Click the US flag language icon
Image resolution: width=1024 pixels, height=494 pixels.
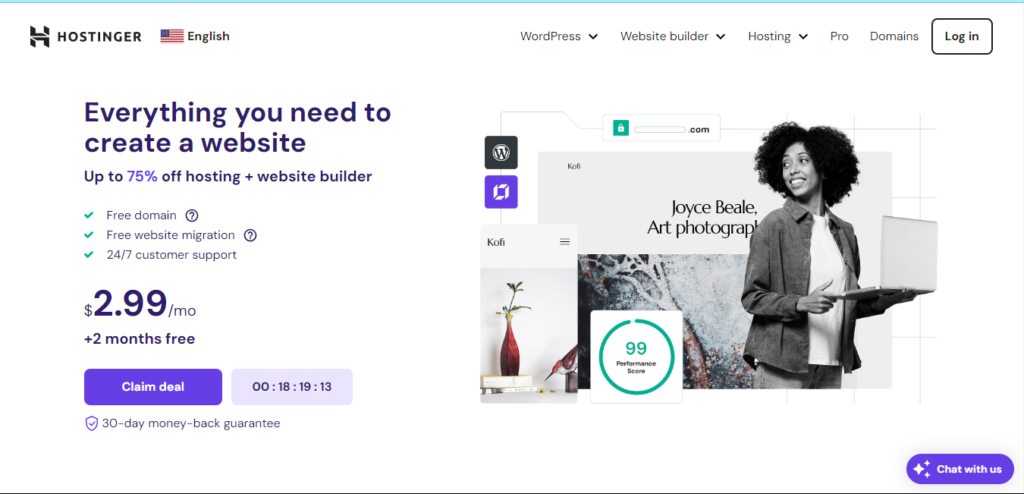172,37
